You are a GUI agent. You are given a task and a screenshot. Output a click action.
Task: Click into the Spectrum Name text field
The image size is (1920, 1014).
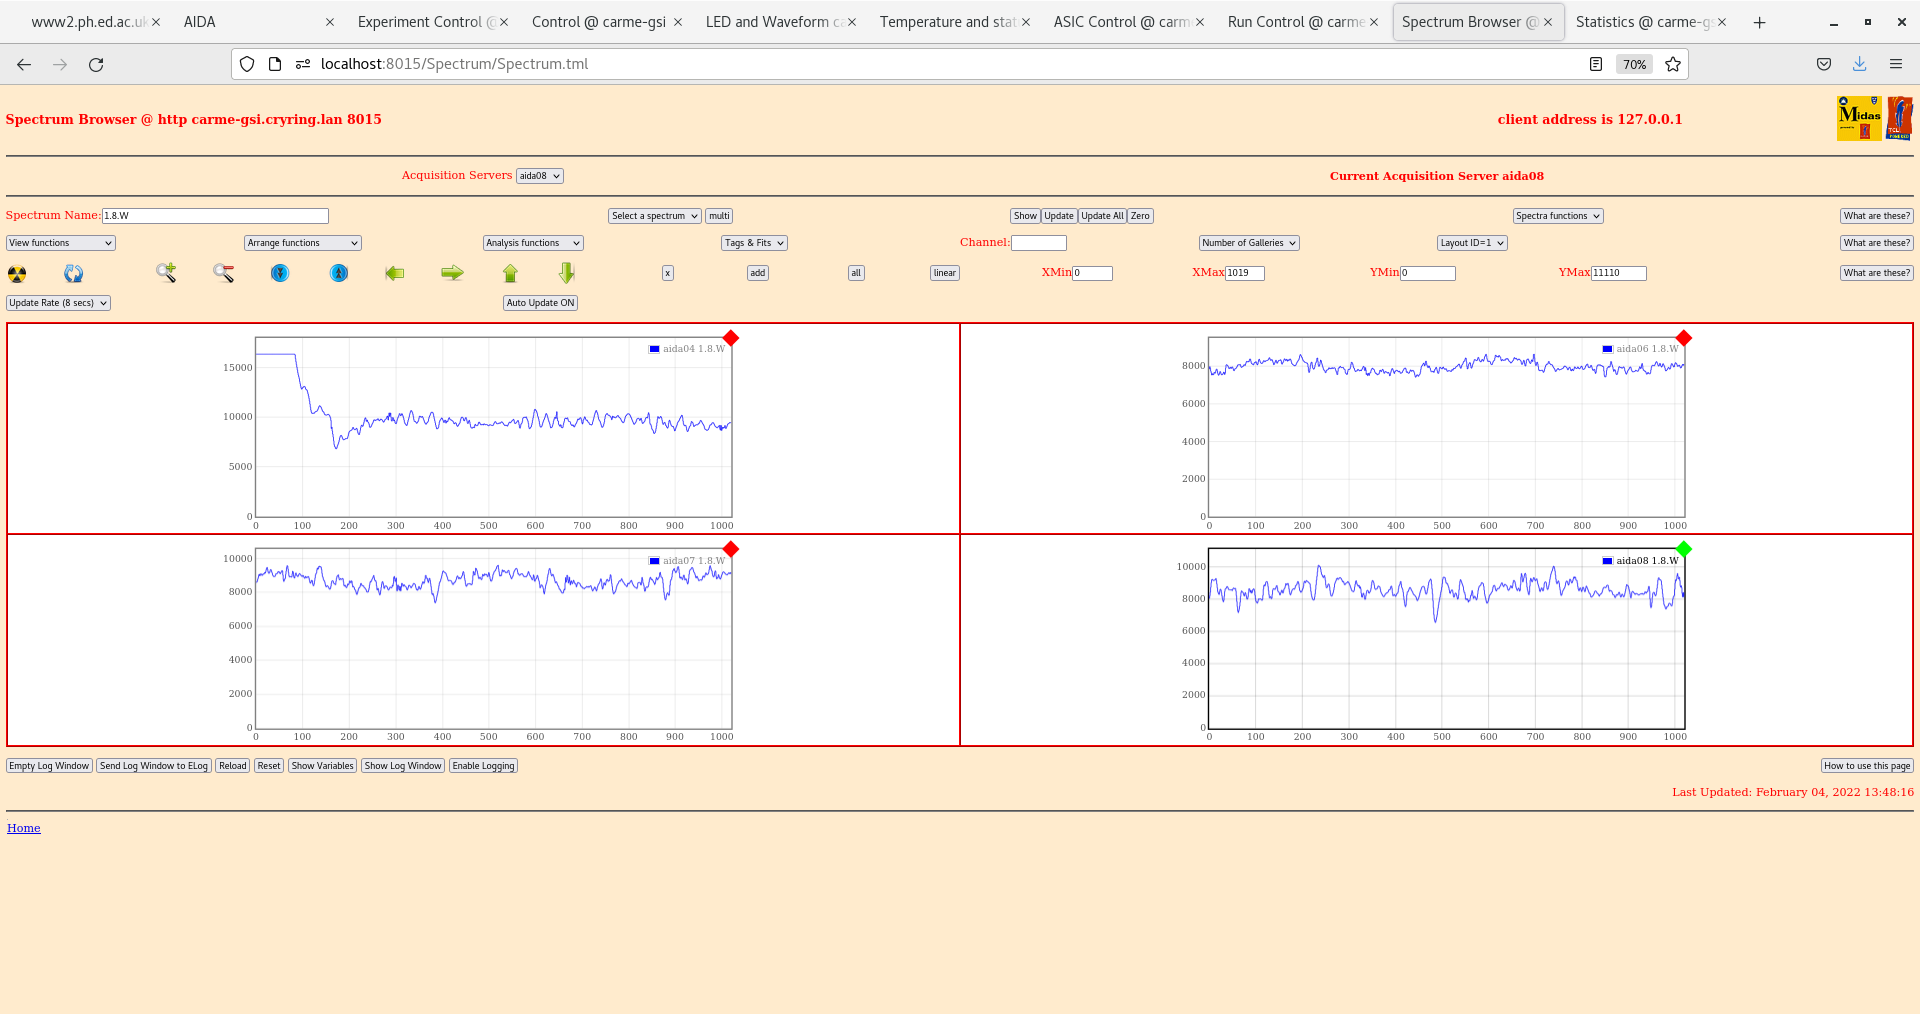point(215,216)
